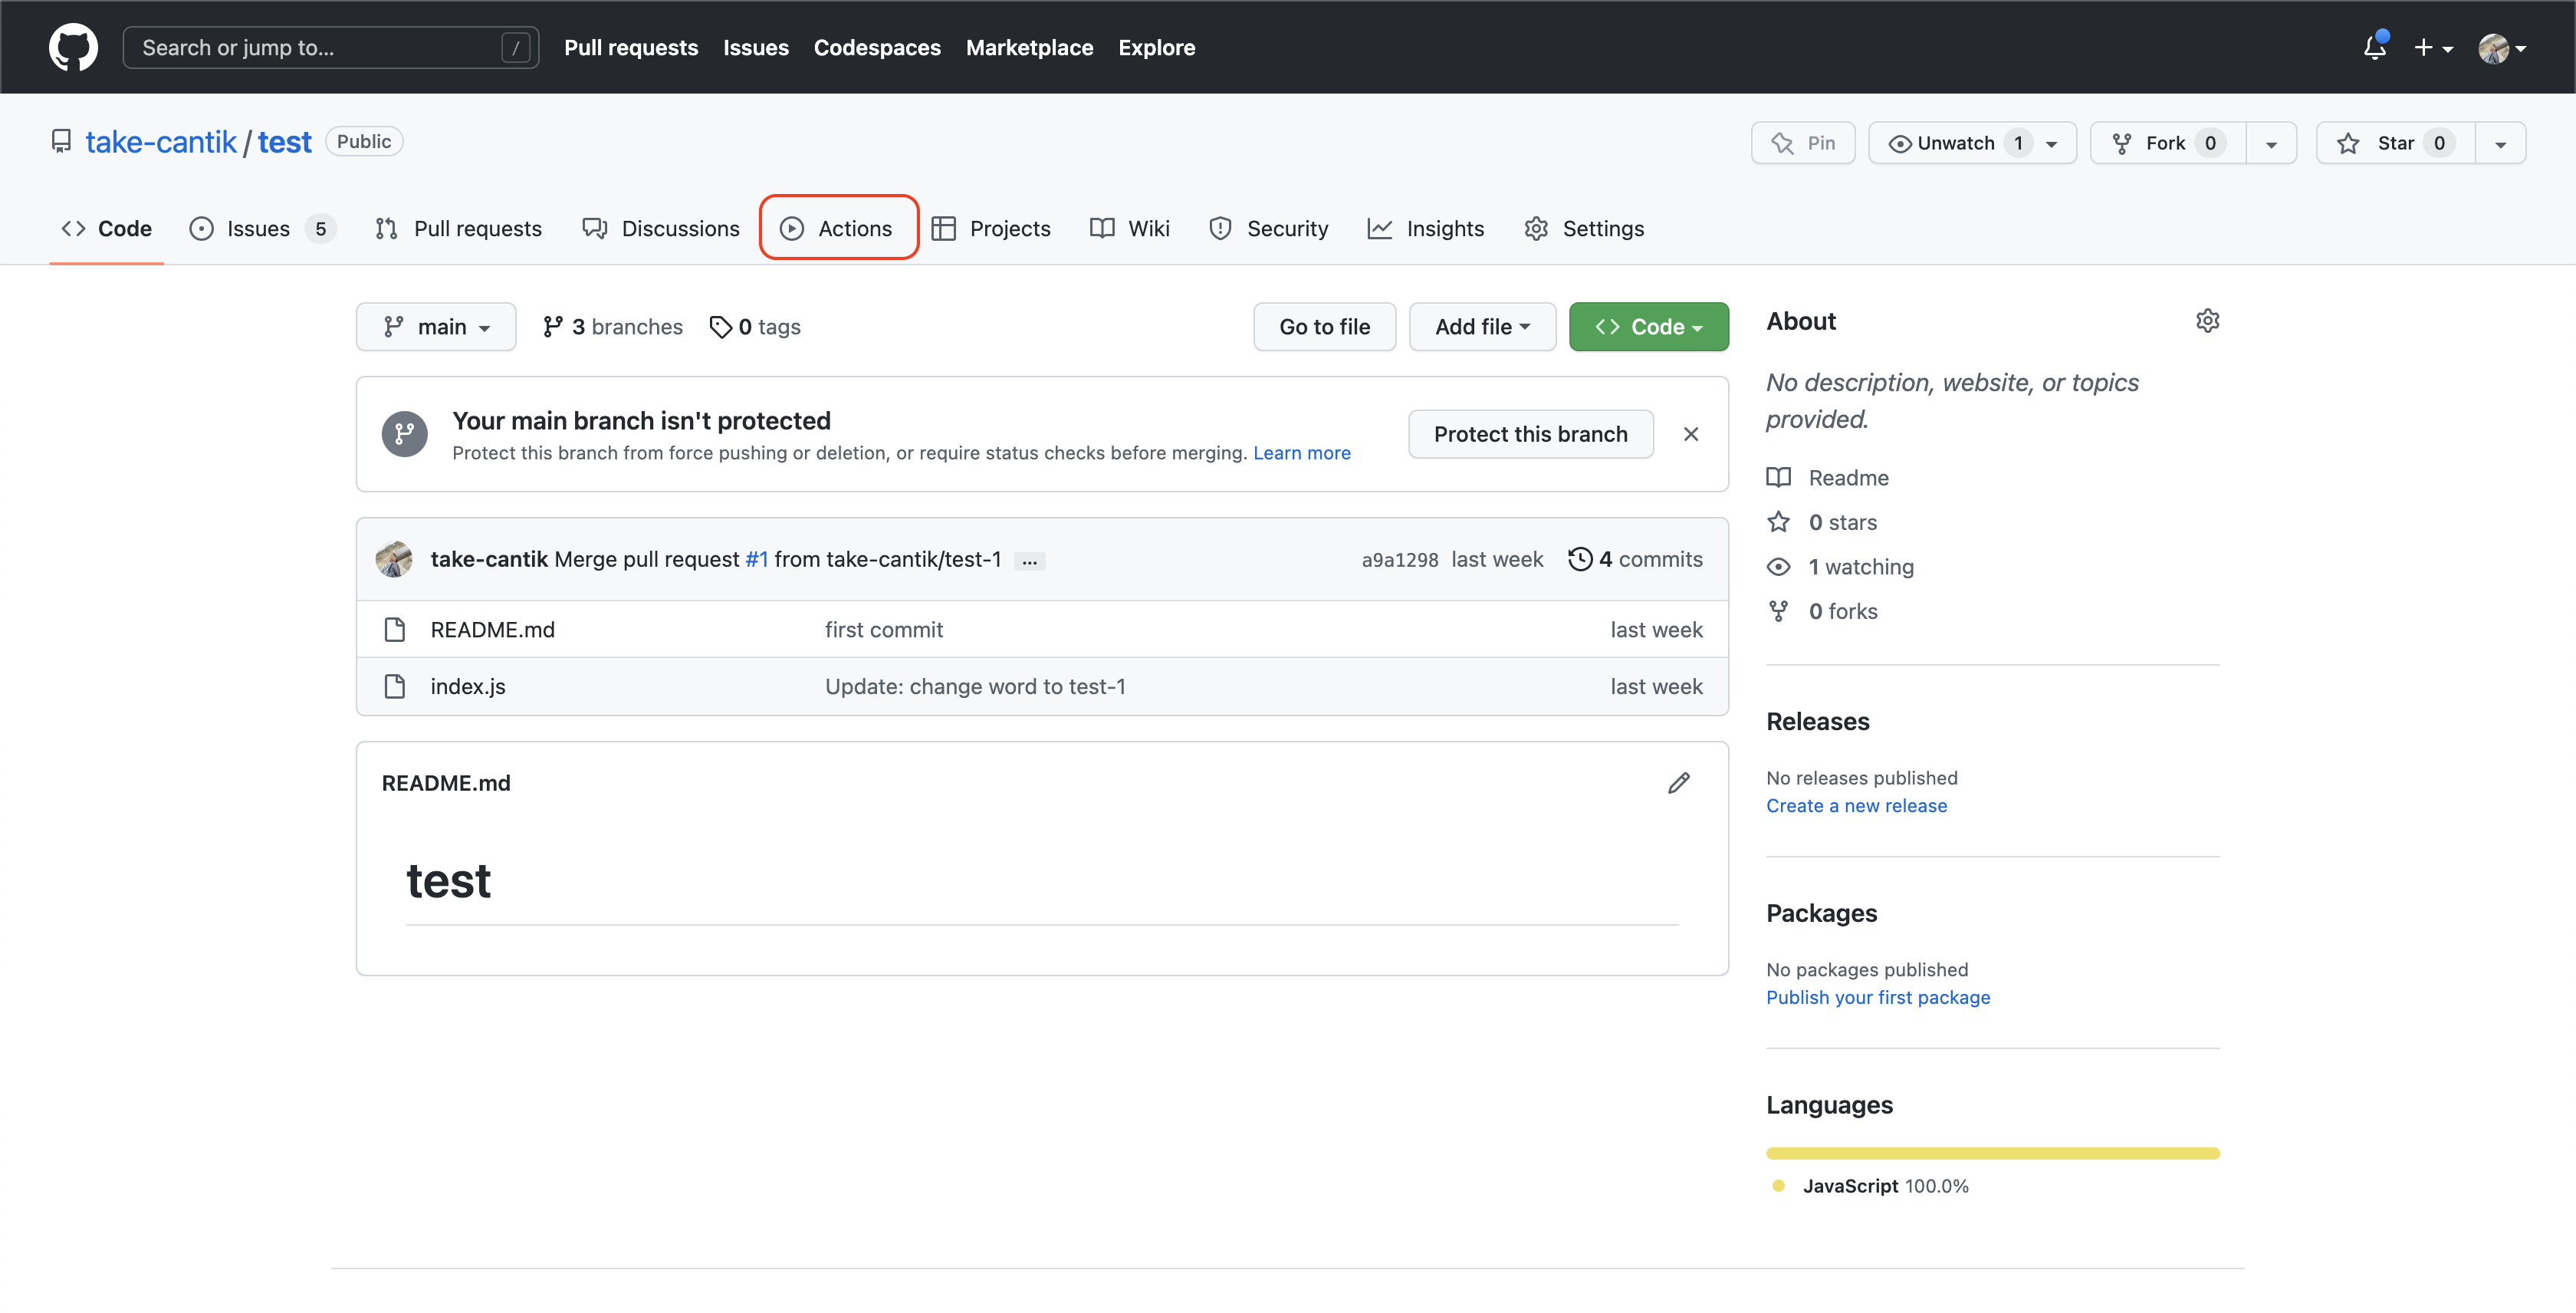Open the Unwatch dropdown arrow
The height and width of the screenshot is (1313, 2576).
(2051, 142)
